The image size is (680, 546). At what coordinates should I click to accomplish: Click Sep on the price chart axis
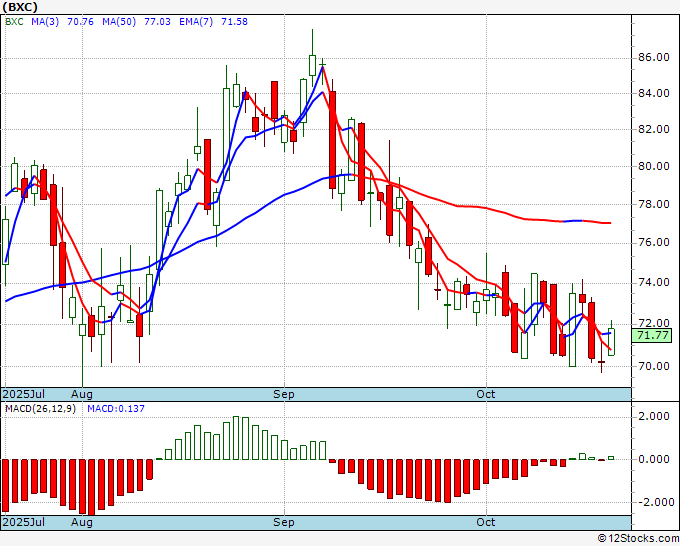pos(284,394)
